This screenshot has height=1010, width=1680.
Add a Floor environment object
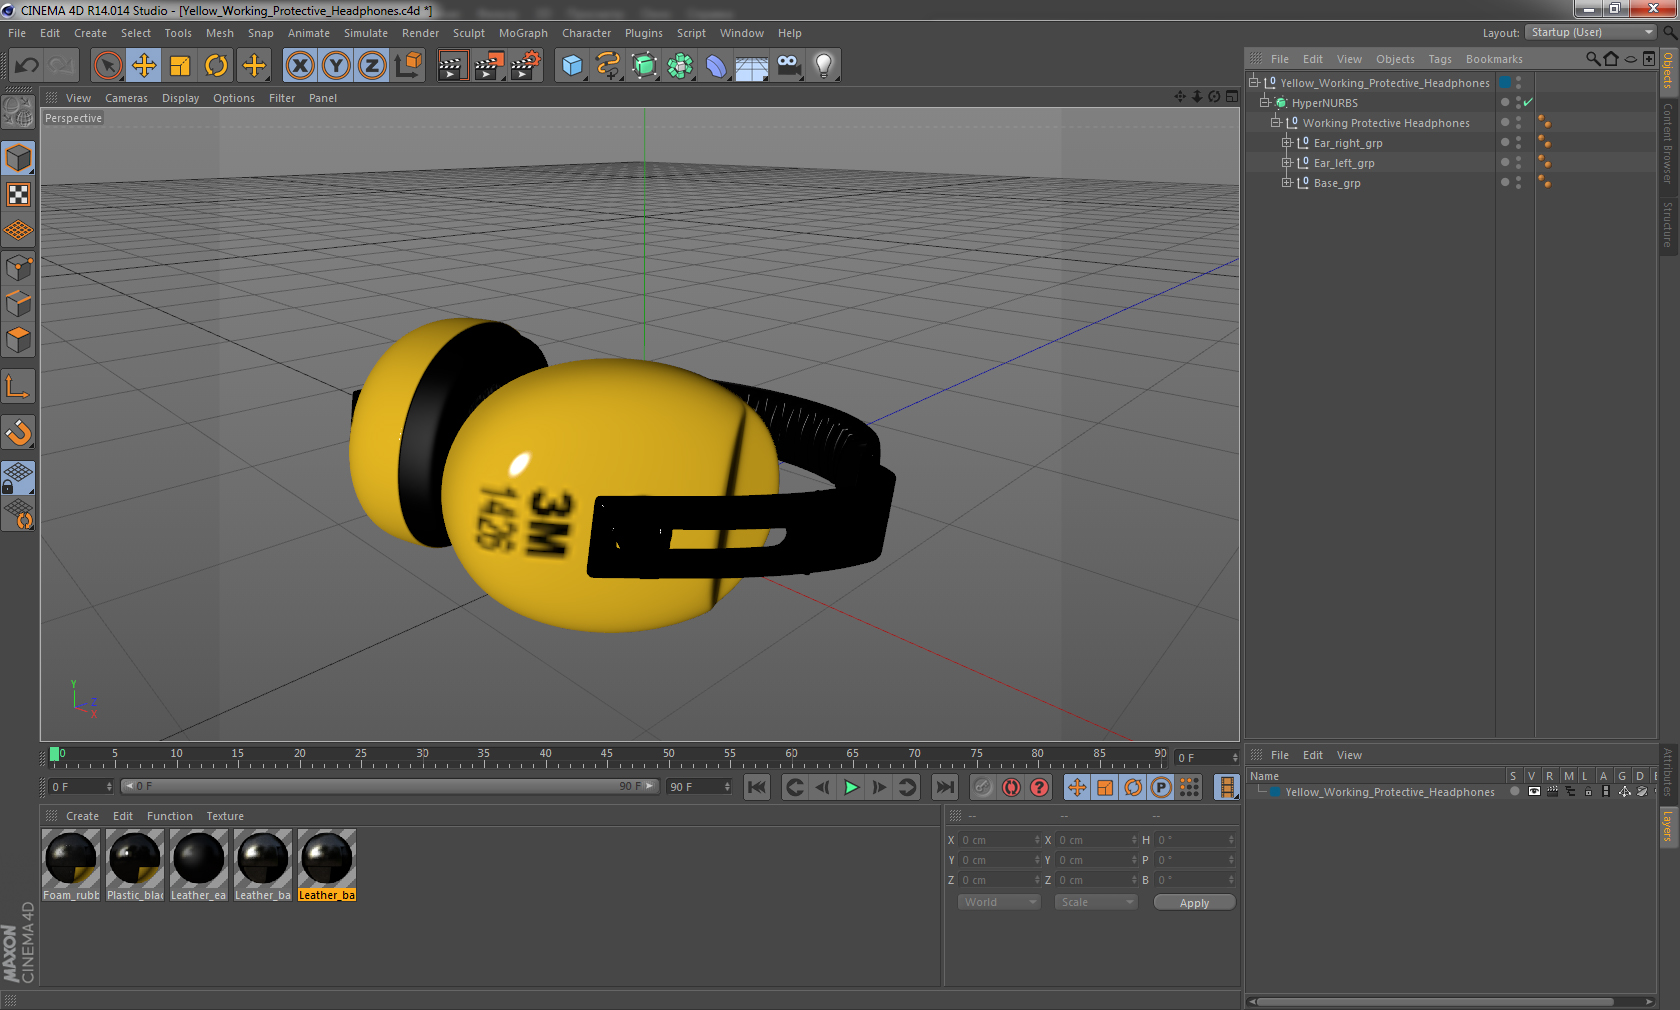(x=752, y=66)
